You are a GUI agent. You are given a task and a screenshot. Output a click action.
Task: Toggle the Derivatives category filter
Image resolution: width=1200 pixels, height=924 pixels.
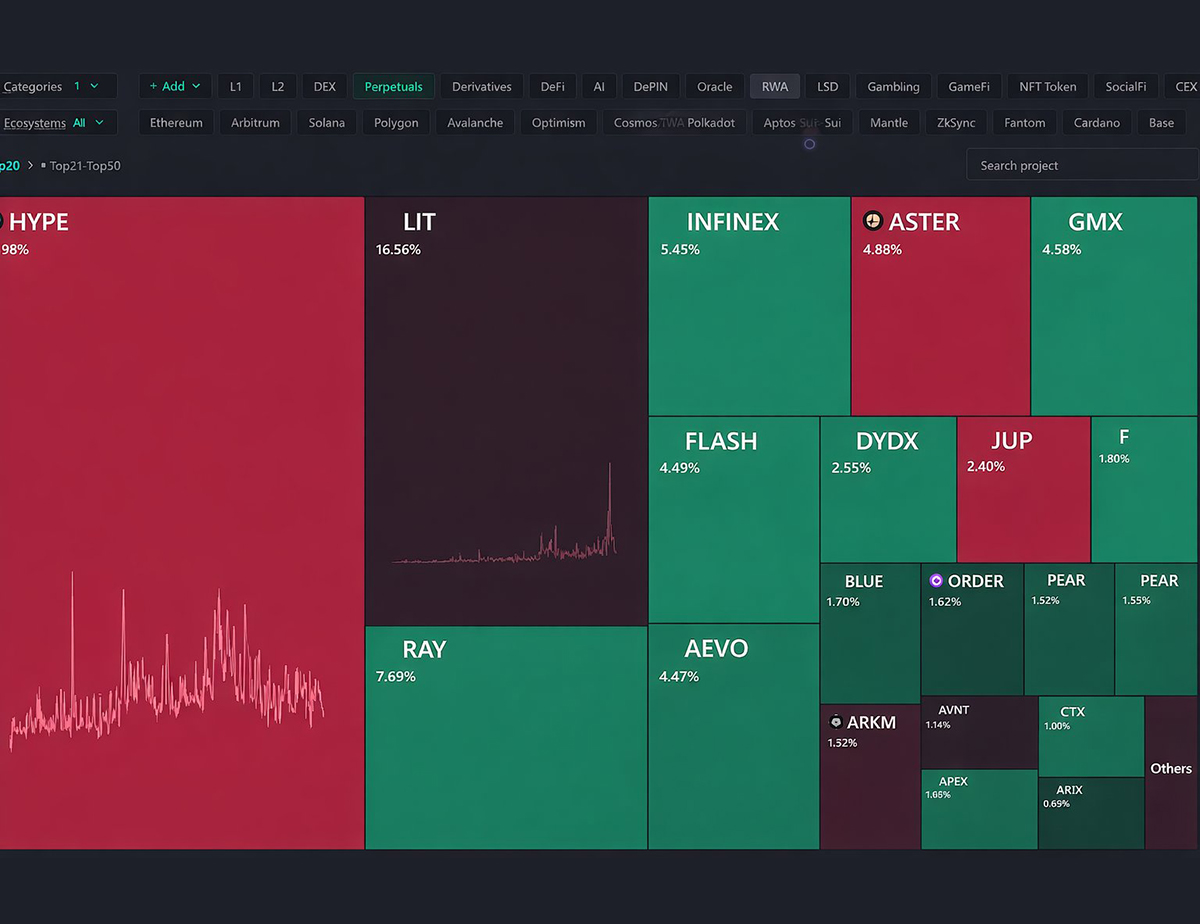point(482,87)
